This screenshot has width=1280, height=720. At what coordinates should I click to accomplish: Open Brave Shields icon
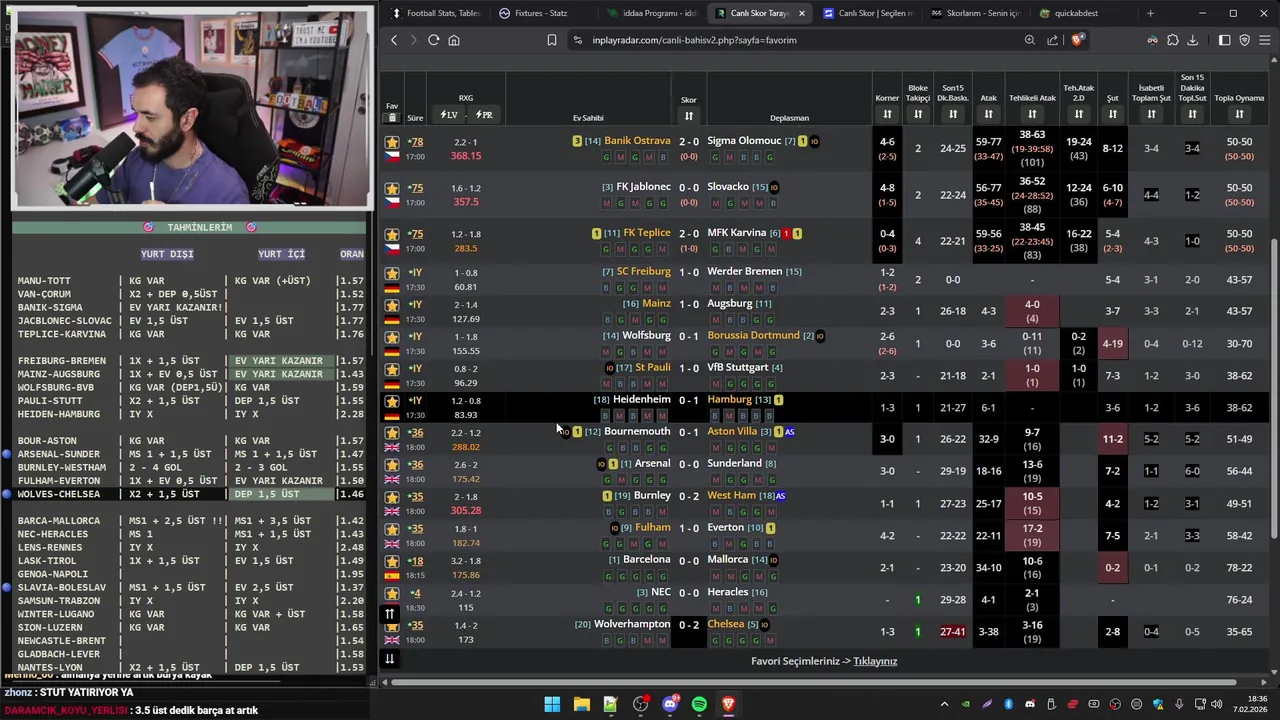(1076, 40)
